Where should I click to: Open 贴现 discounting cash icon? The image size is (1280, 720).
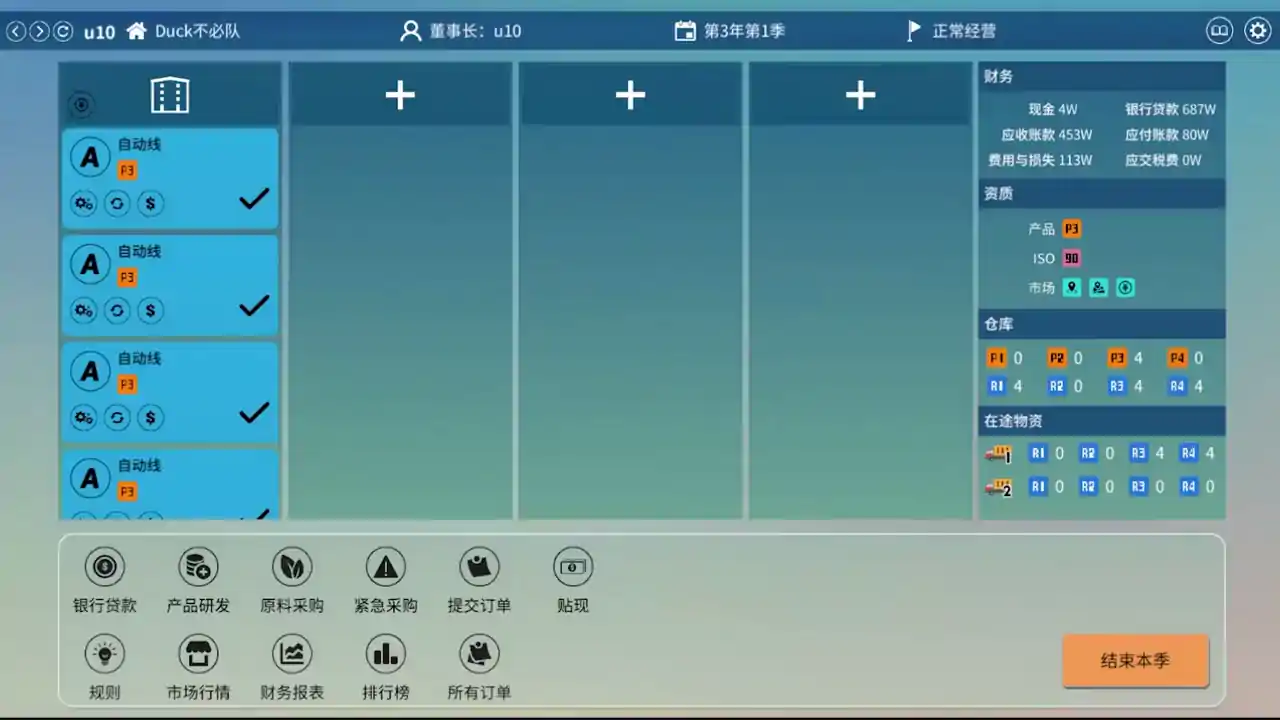point(573,568)
